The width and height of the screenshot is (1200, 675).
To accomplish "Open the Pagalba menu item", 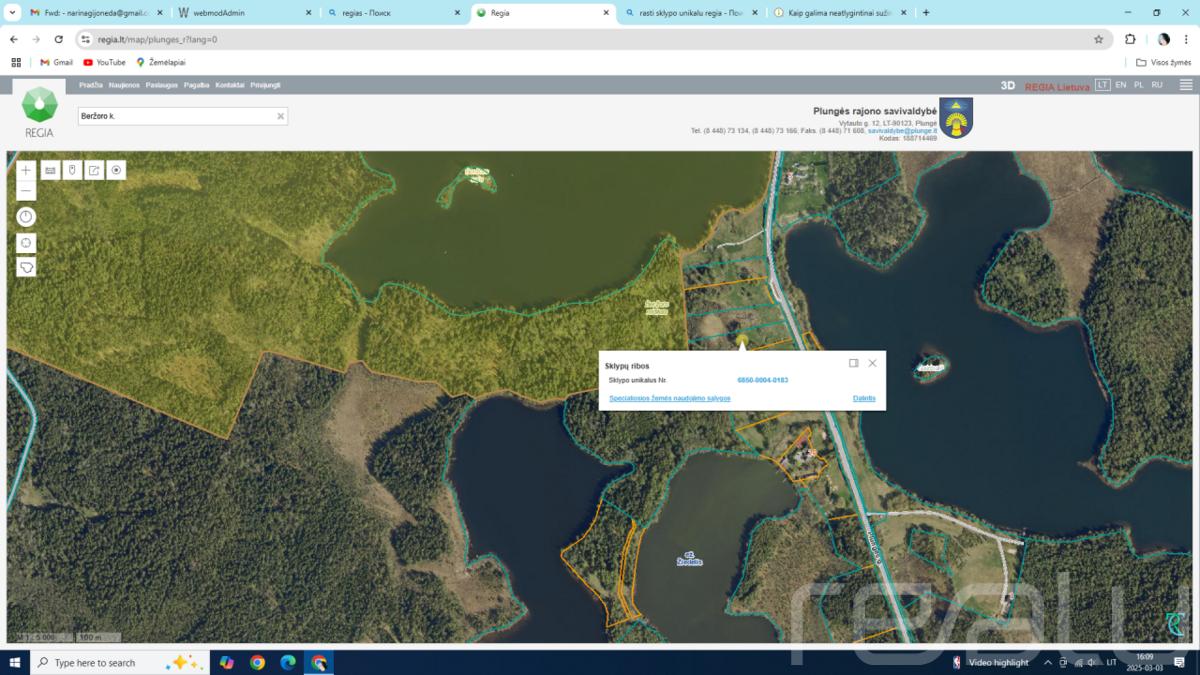I will (x=197, y=85).
